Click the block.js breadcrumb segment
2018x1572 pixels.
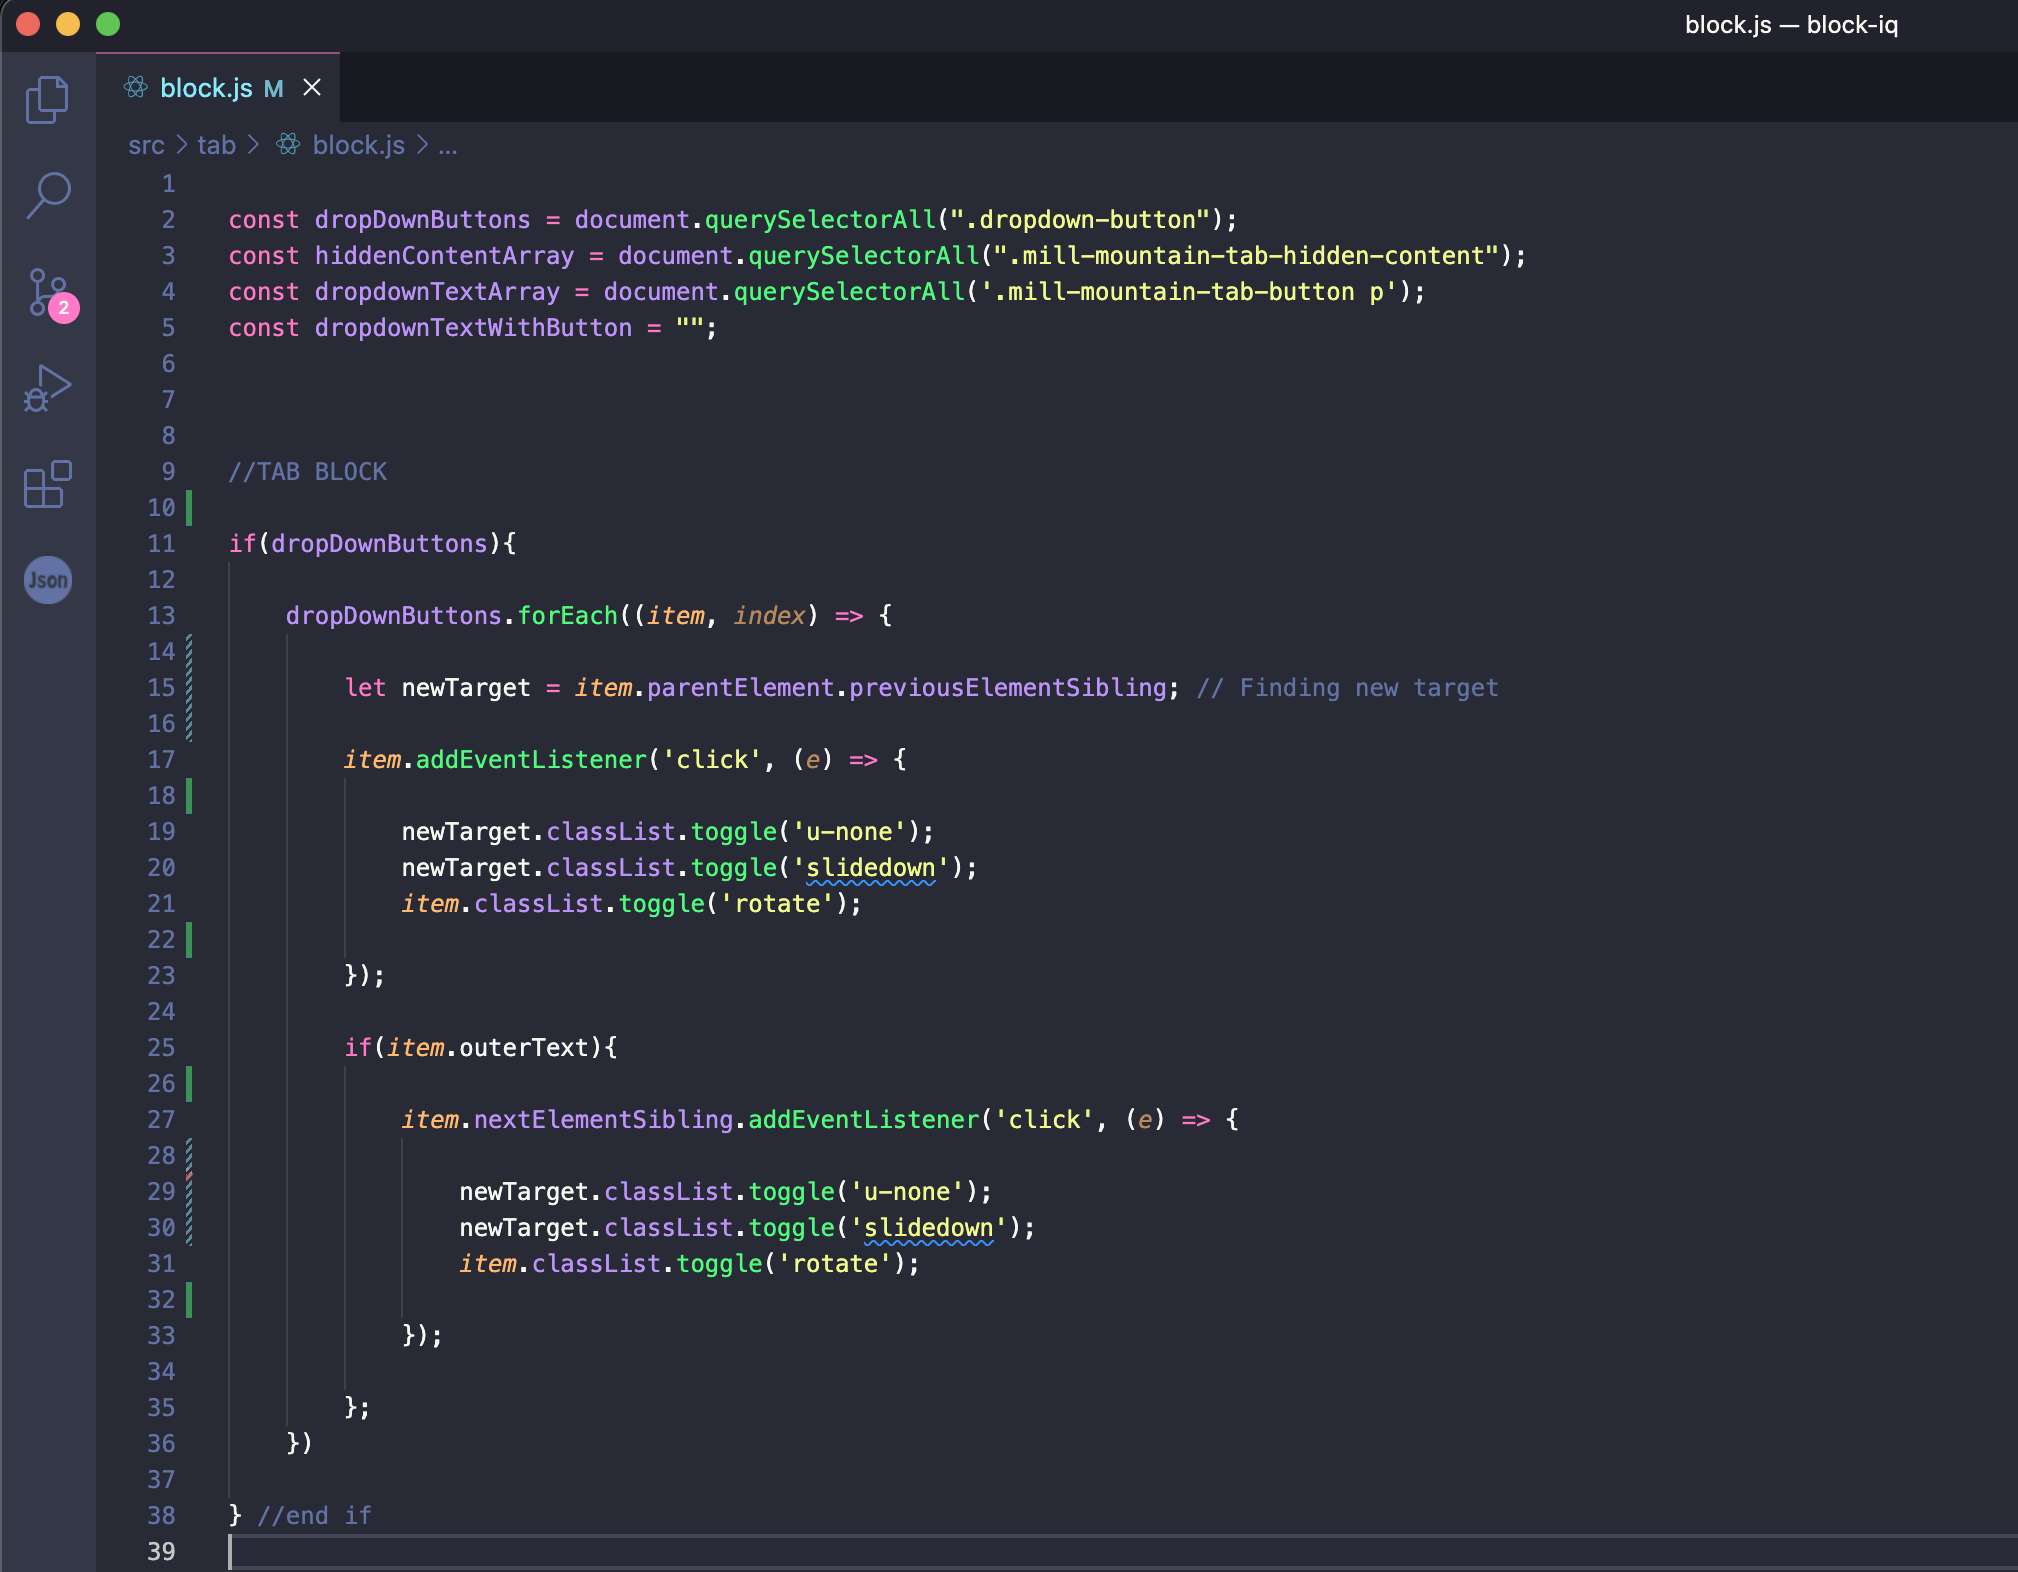click(x=358, y=146)
